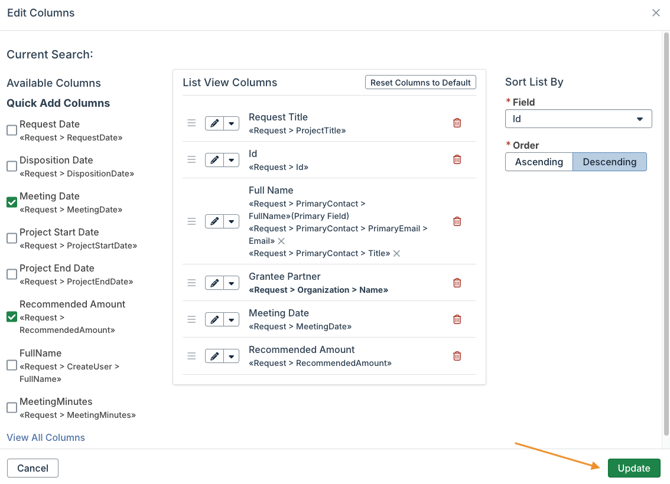Delete the Recommended Amount column
The image size is (670, 484).
[x=457, y=356]
